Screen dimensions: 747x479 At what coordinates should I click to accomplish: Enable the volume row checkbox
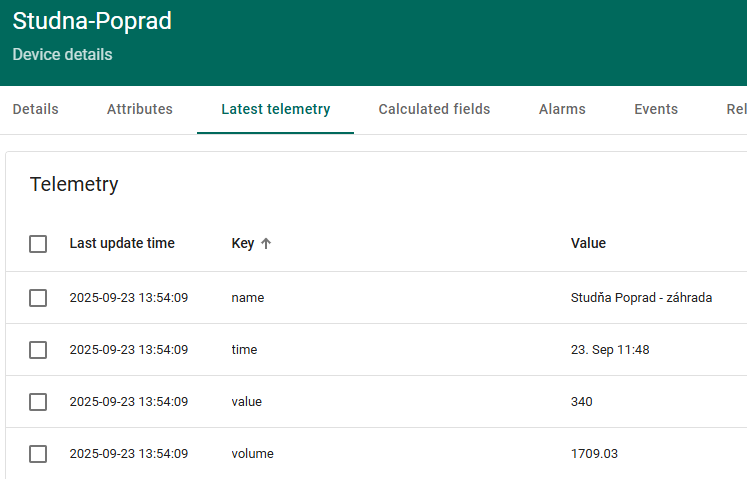point(38,454)
